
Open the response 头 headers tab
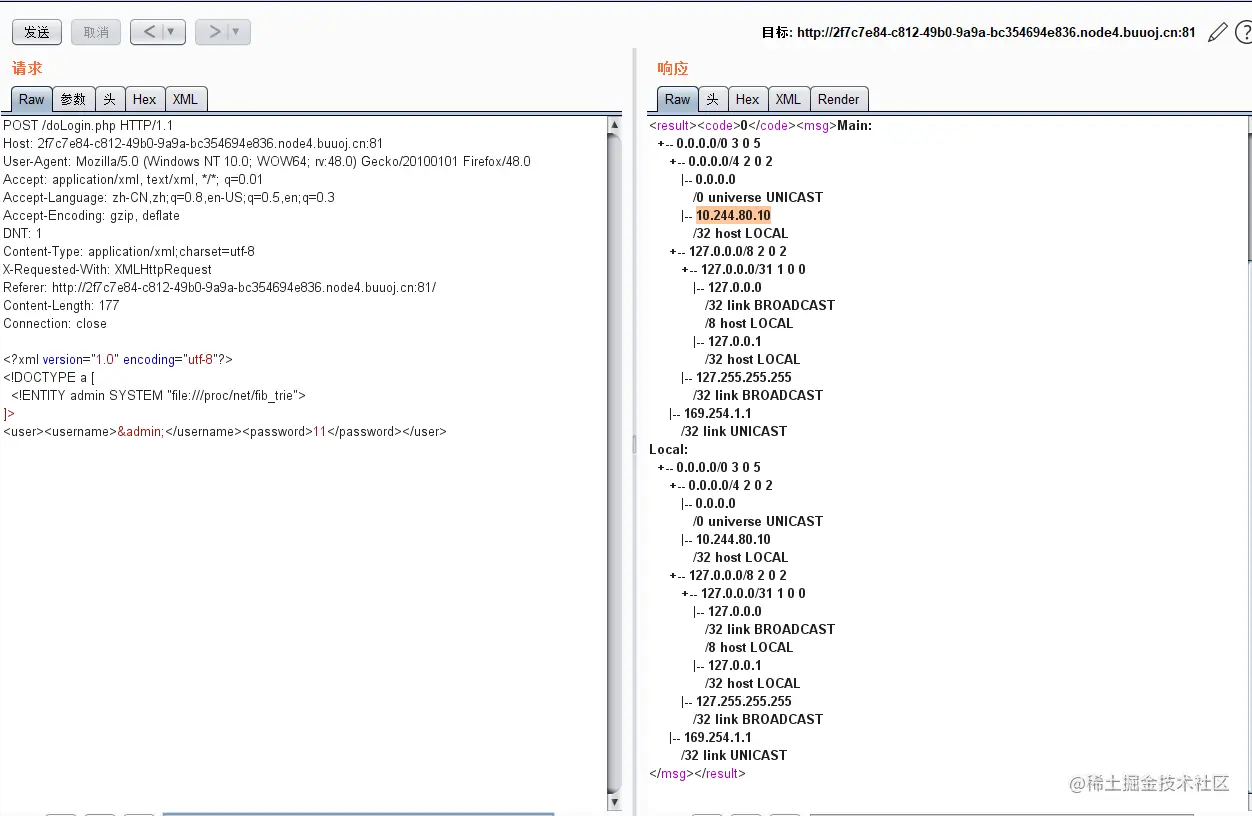point(712,99)
